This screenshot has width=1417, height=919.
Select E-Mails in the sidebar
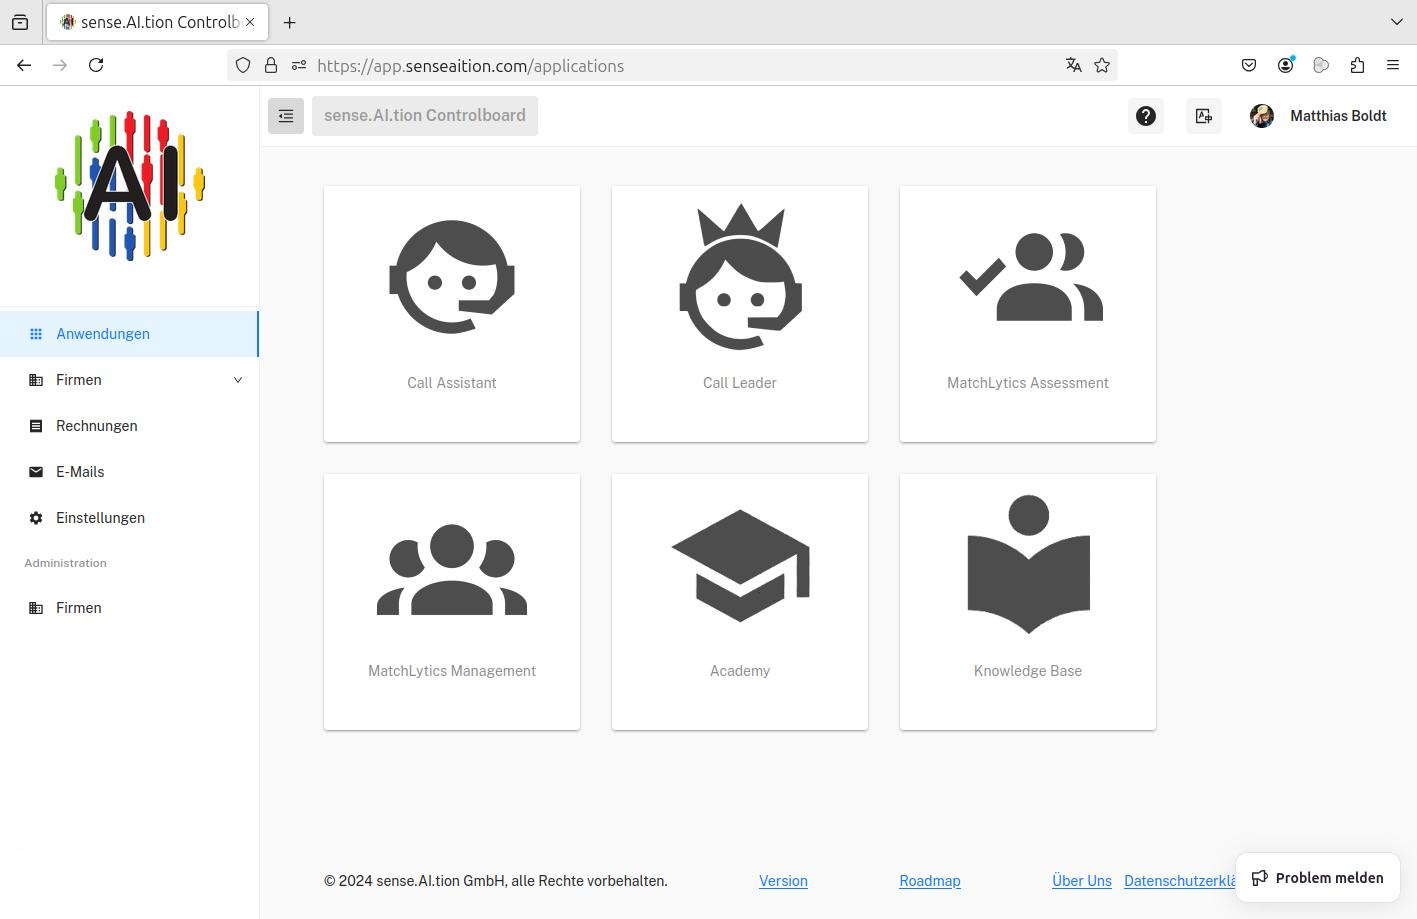pos(129,472)
